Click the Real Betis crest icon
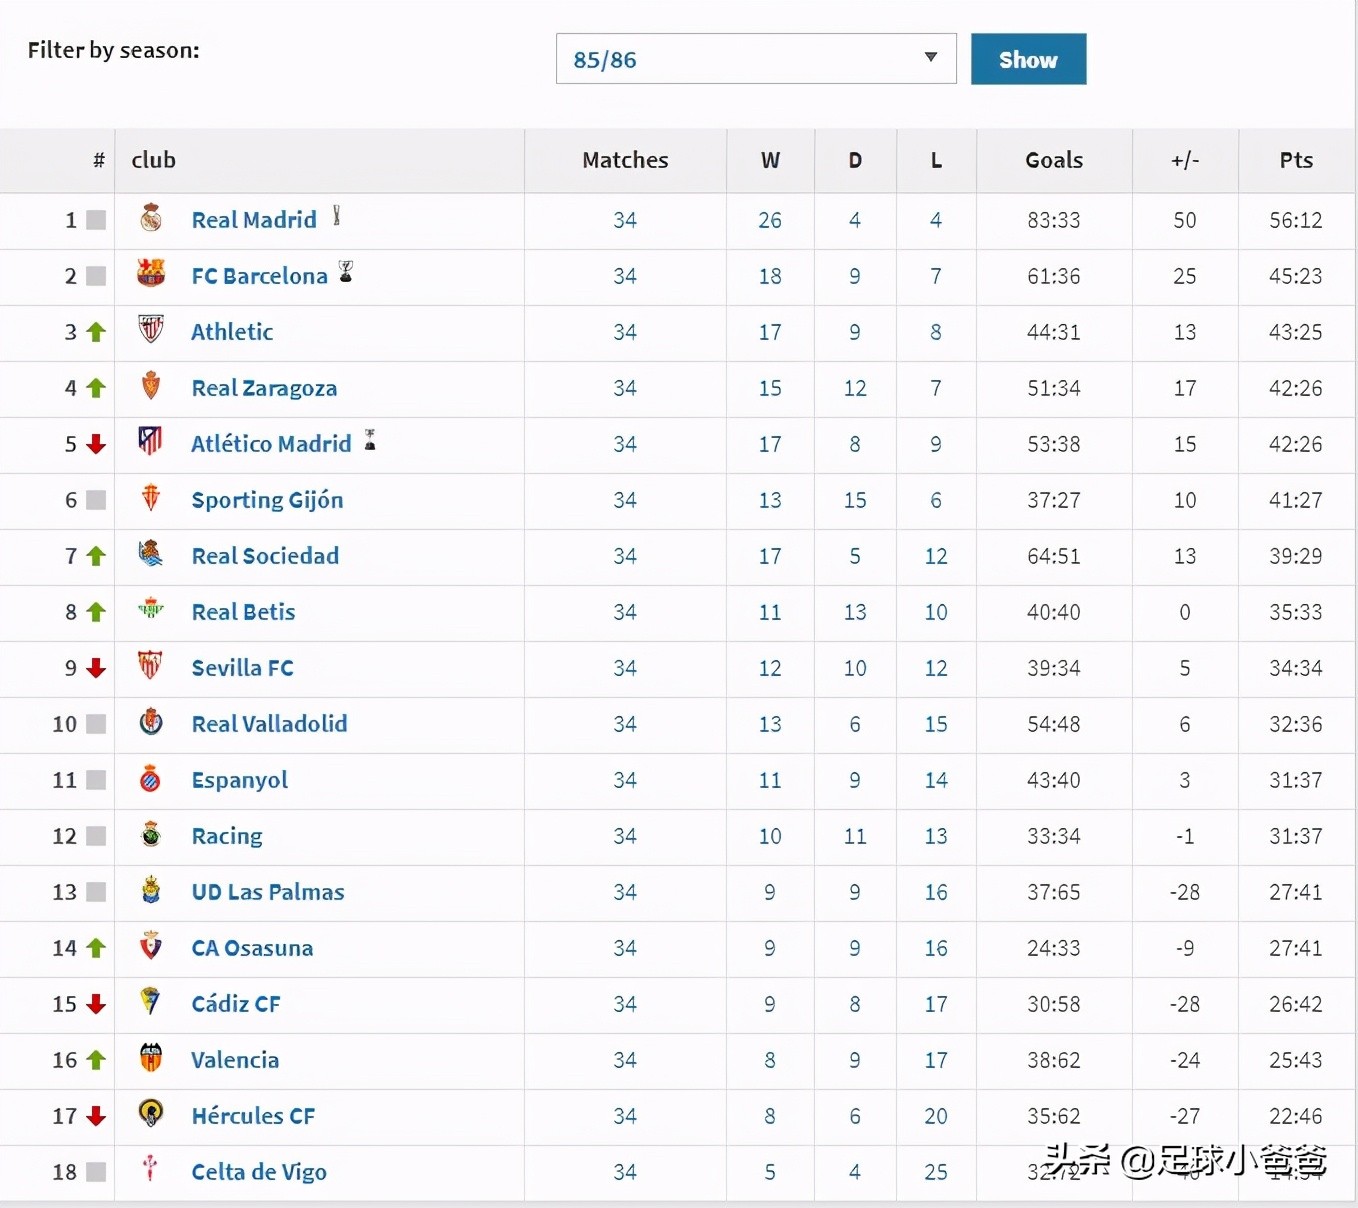This screenshot has width=1358, height=1208. pyautogui.click(x=151, y=609)
